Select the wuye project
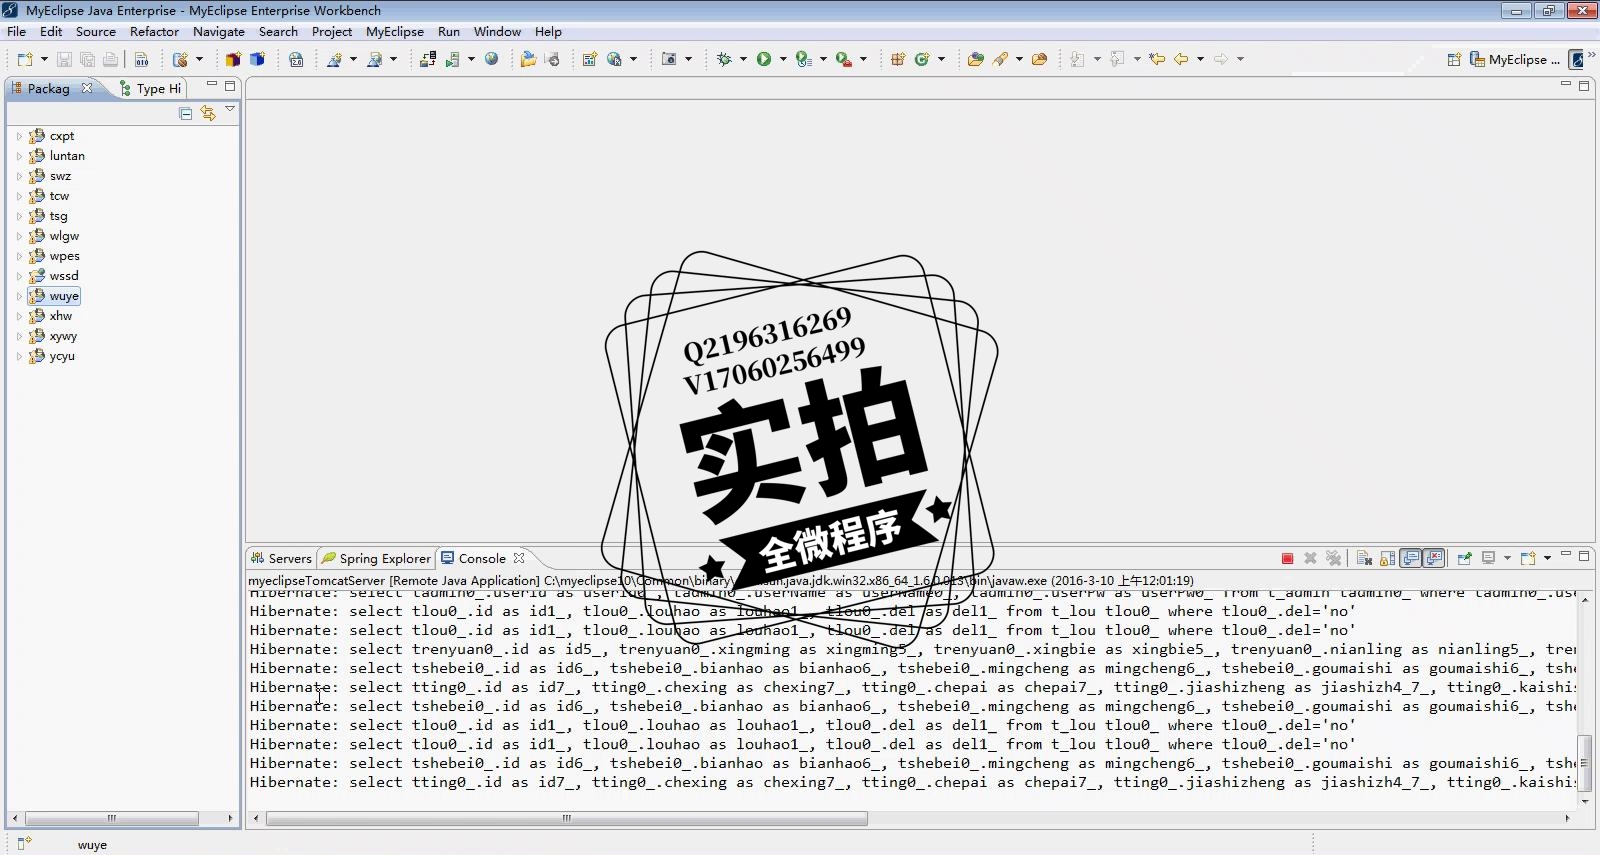This screenshot has height=855, width=1600. click(x=54, y=296)
